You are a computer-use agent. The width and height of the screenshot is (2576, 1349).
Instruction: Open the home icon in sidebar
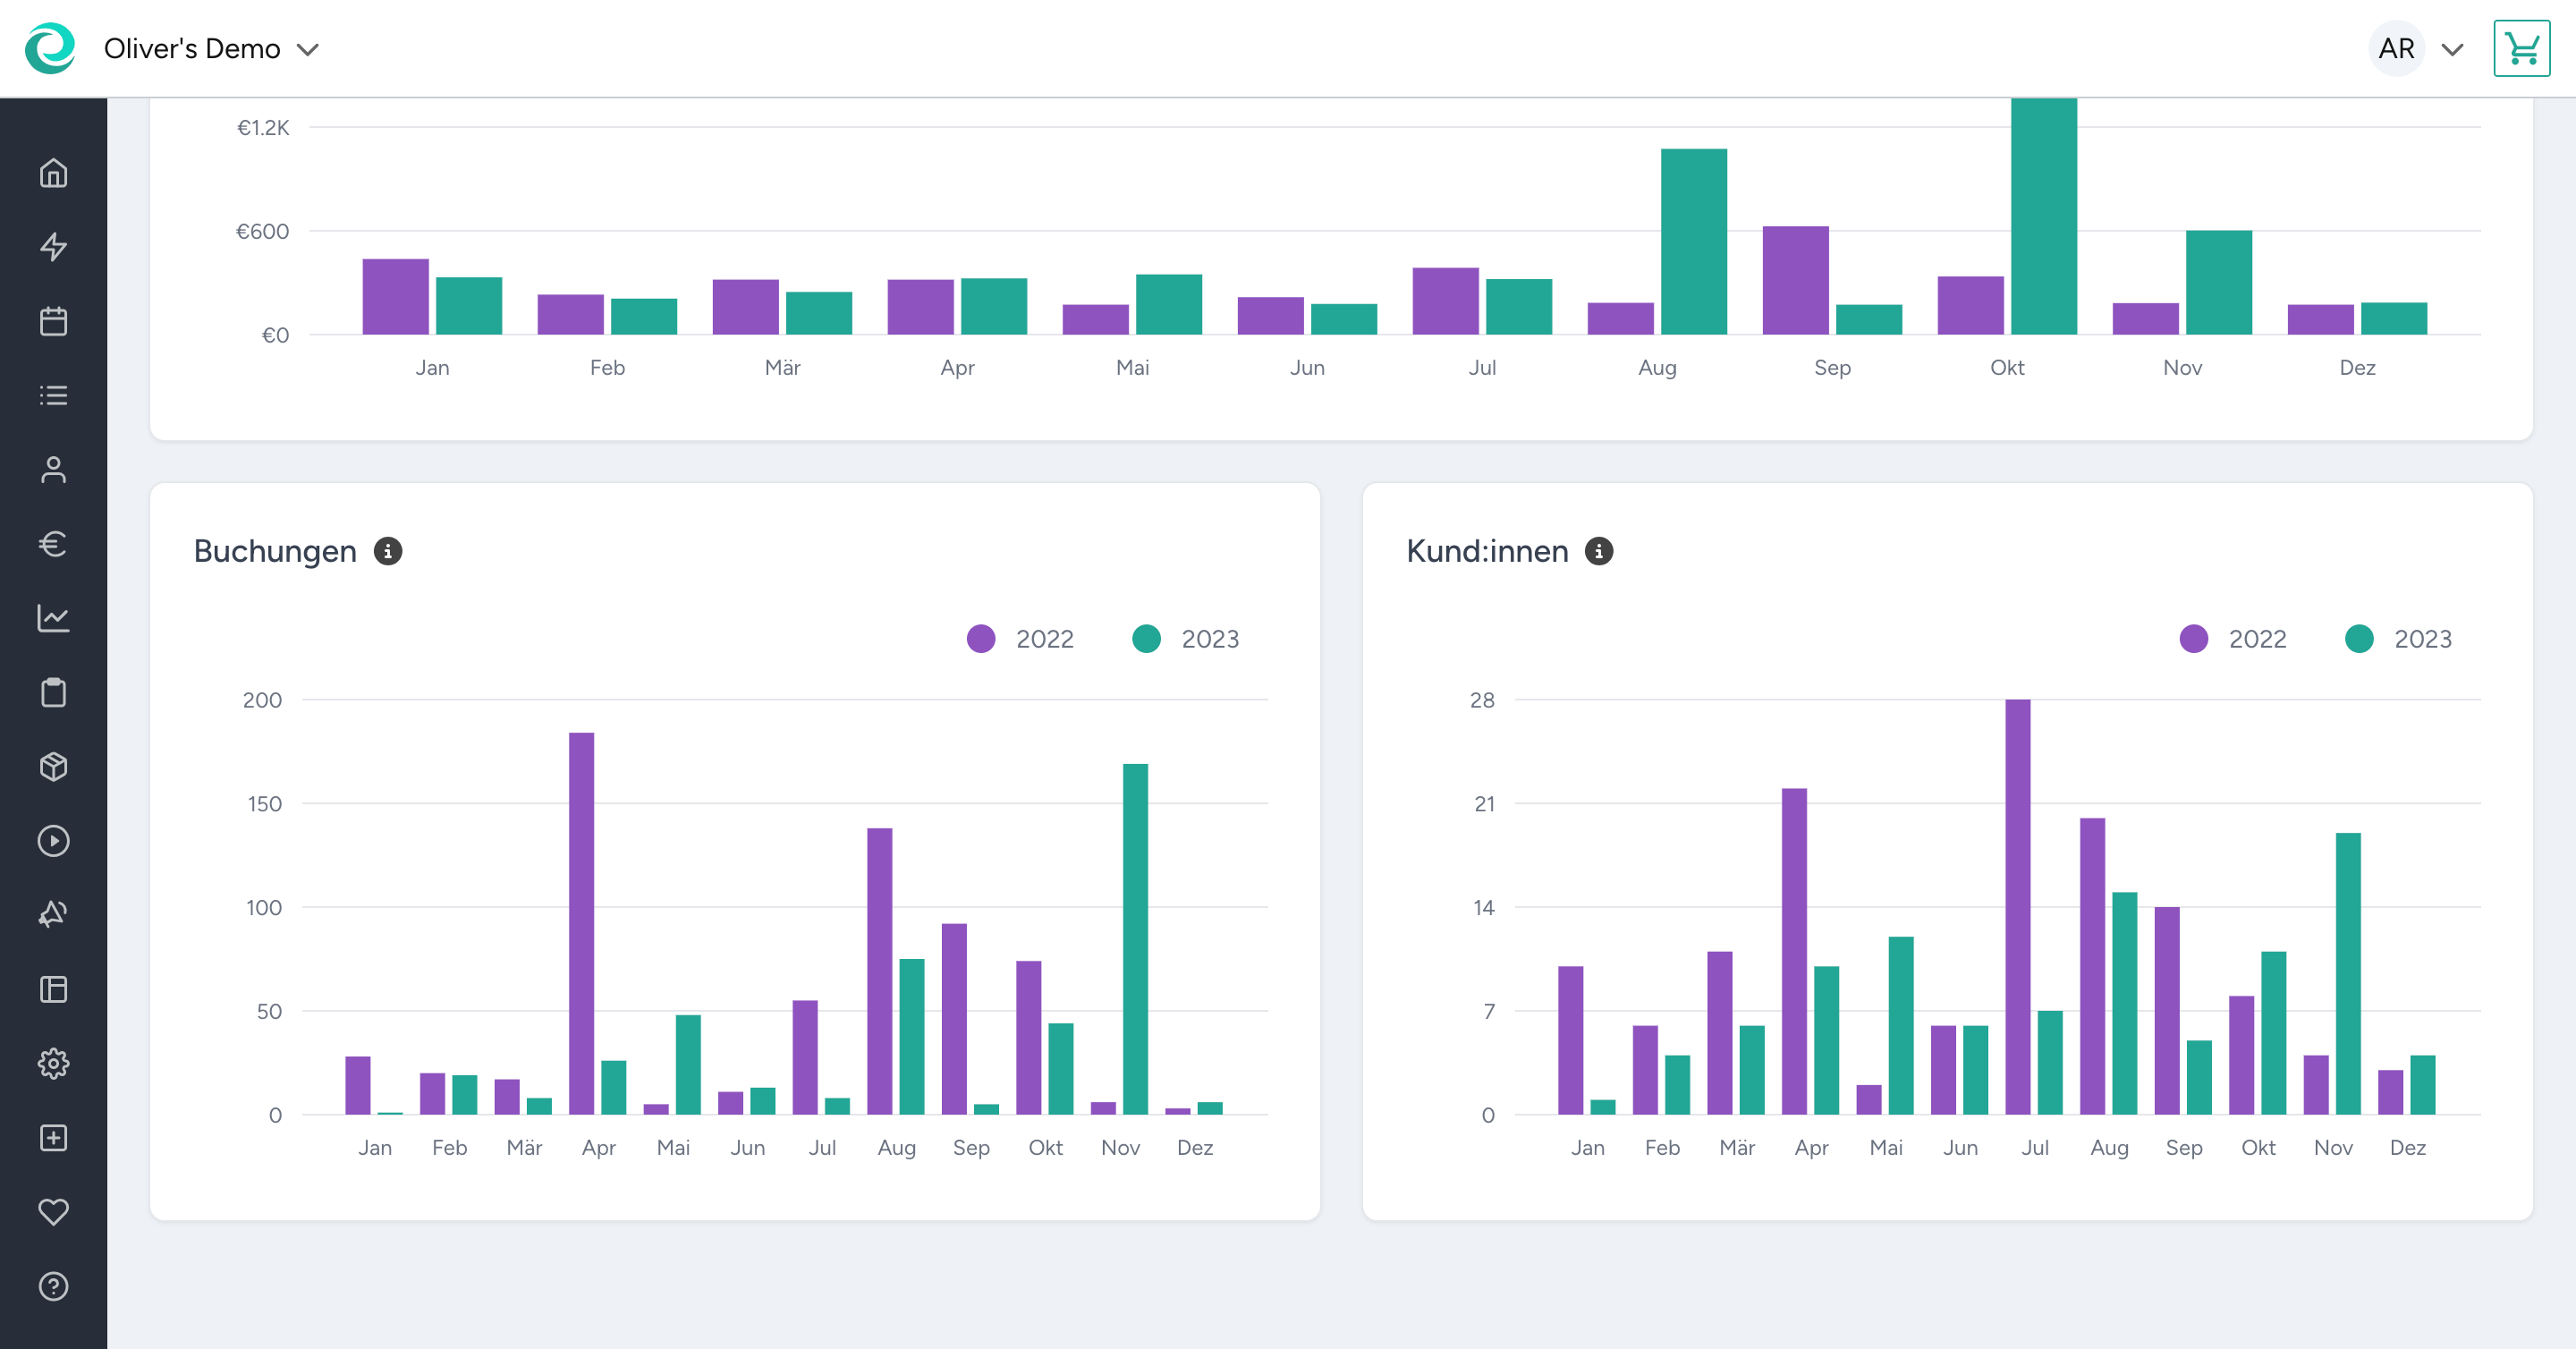pos(53,173)
